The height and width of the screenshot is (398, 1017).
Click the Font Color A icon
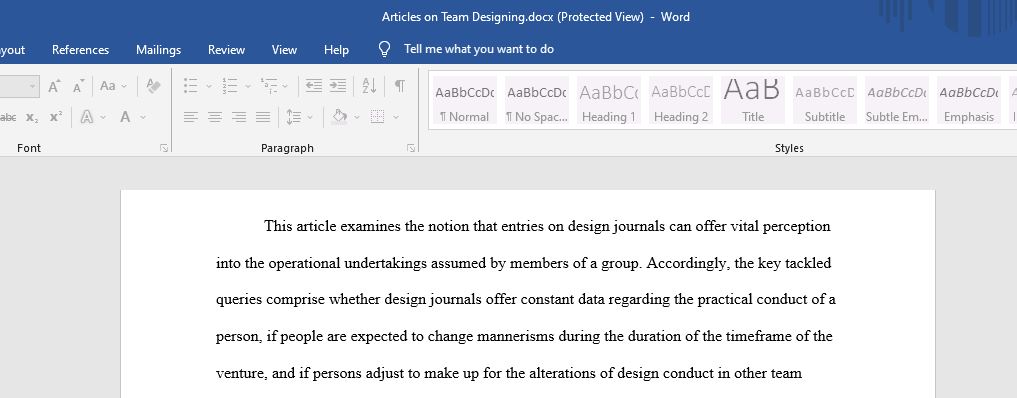pos(125,117)
